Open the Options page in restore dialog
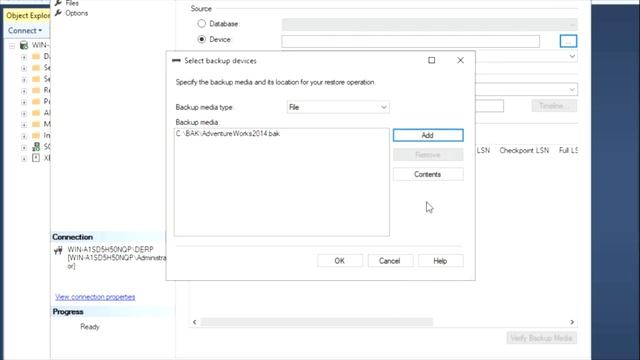The image size is (640, 360). pyautogui.click(x=76, y=13)
